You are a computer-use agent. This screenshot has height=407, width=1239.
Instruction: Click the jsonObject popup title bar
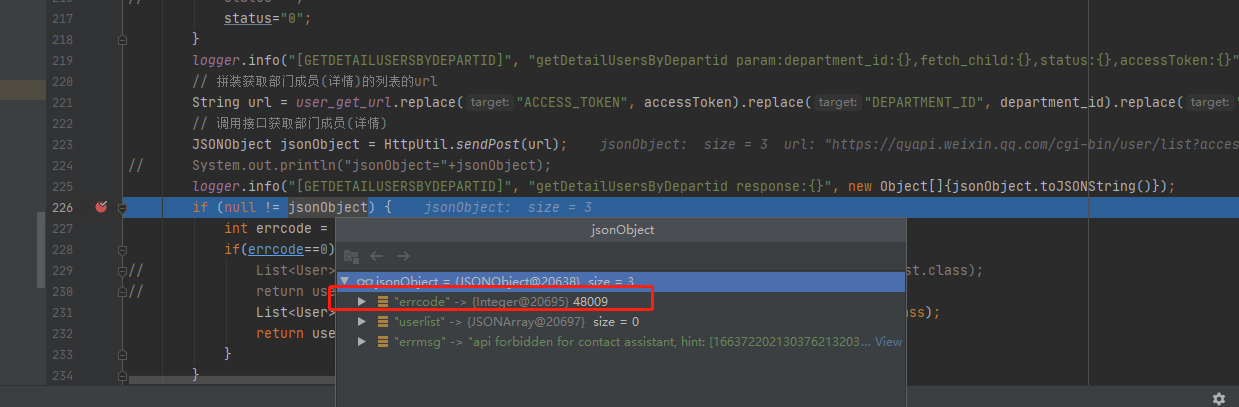click(x=621, y=230)
